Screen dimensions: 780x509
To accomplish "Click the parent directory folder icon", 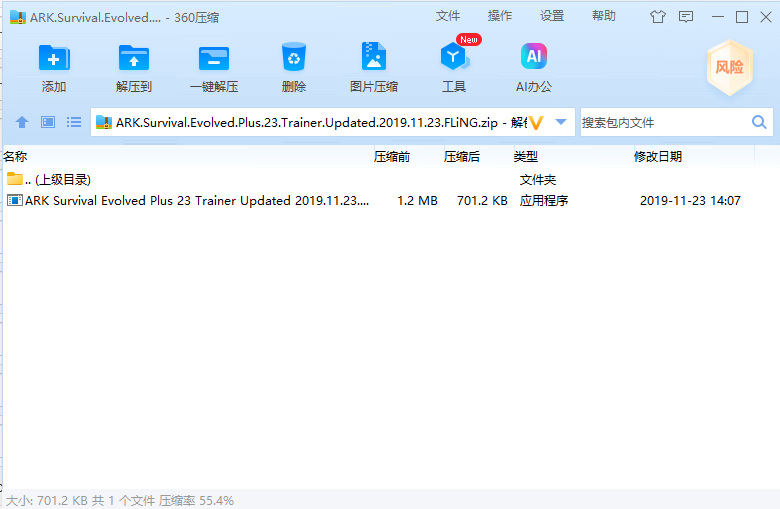I will tap(14, 178).
